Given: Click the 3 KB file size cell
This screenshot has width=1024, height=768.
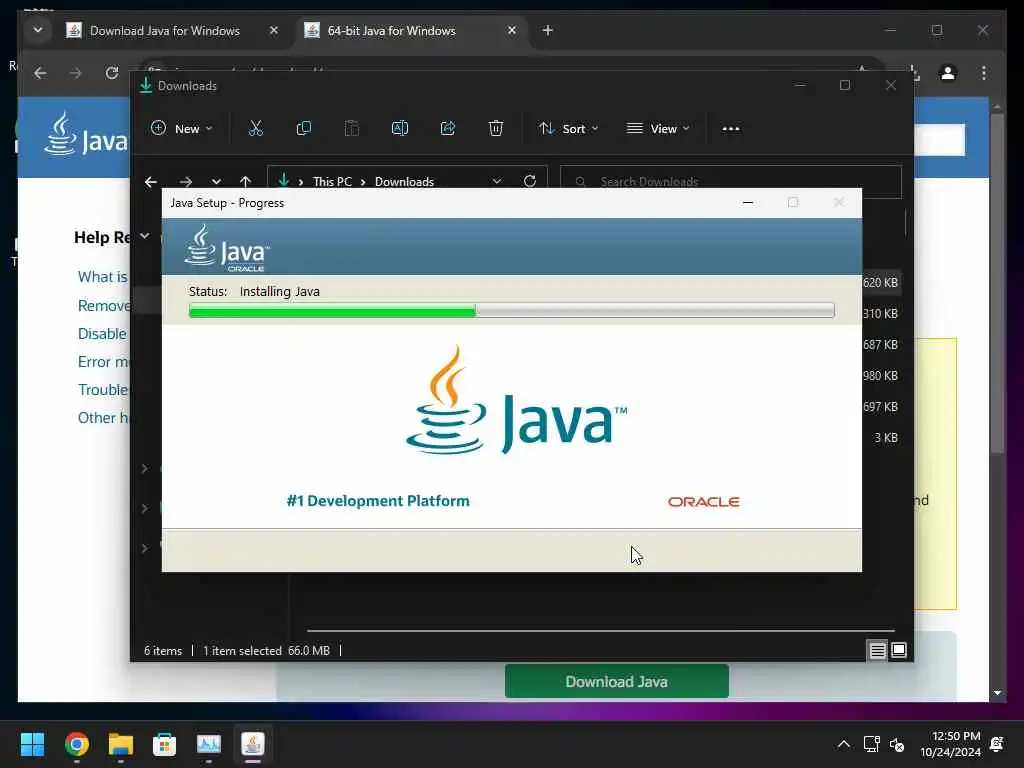Looking at the screenshot, I should point(886,438).
